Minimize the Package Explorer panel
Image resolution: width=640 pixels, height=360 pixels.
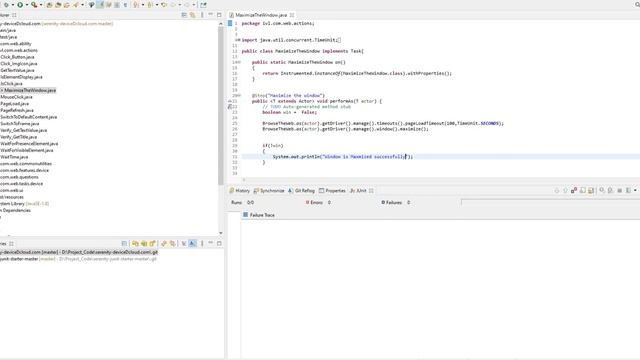[211, 15]
